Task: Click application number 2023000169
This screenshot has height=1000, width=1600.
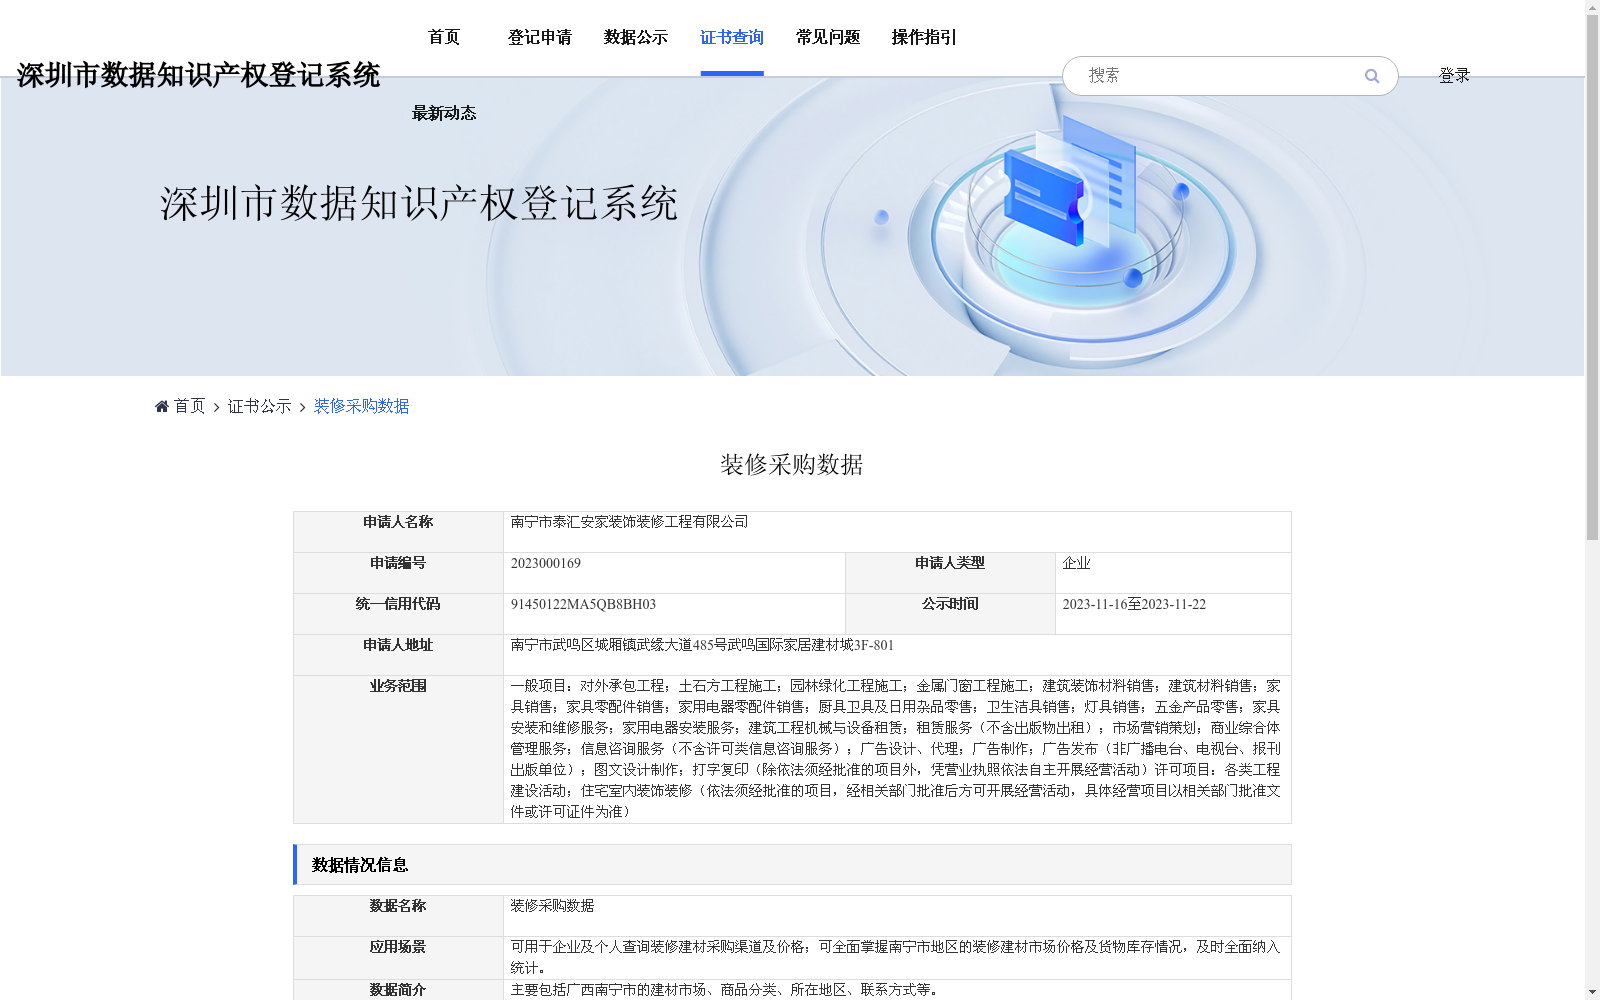Action: (546, 563)
